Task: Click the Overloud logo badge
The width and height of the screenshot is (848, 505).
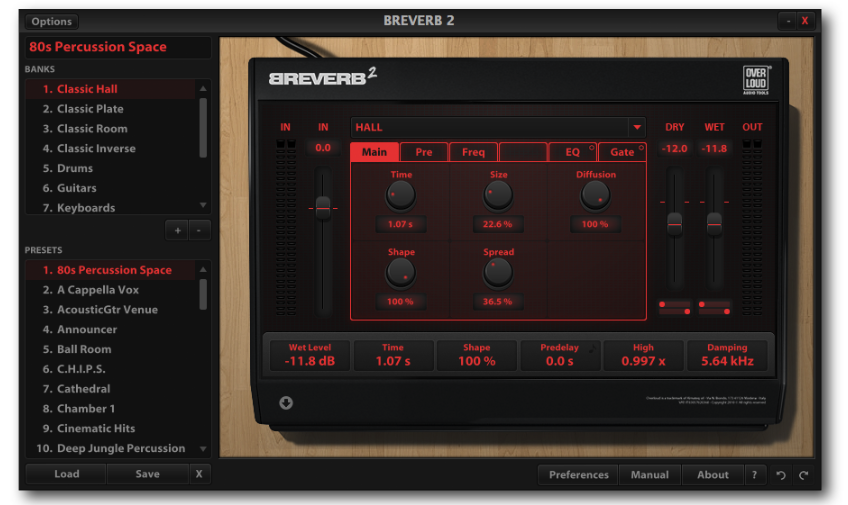Action: tap(756, 79)
